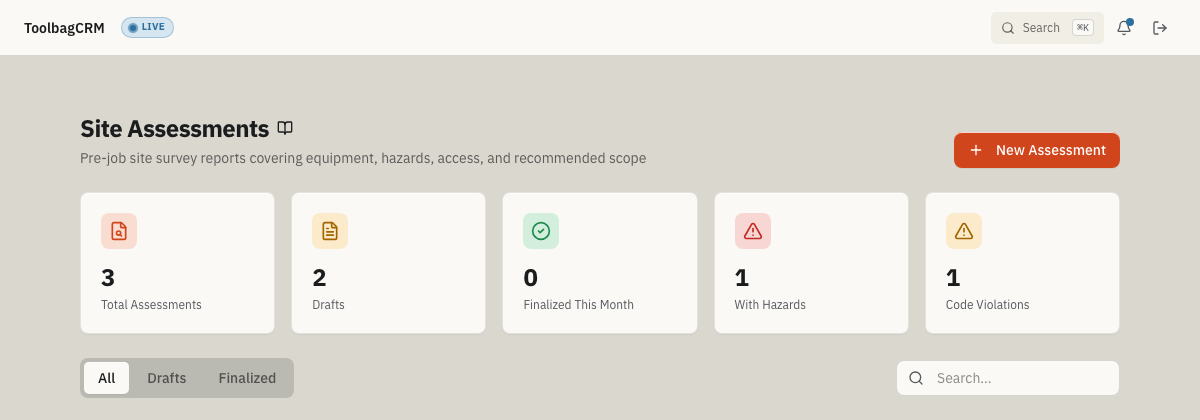The height and width of the screenshot is (420, 1200).
Task: Select the All filter tab
Action: 107,378
